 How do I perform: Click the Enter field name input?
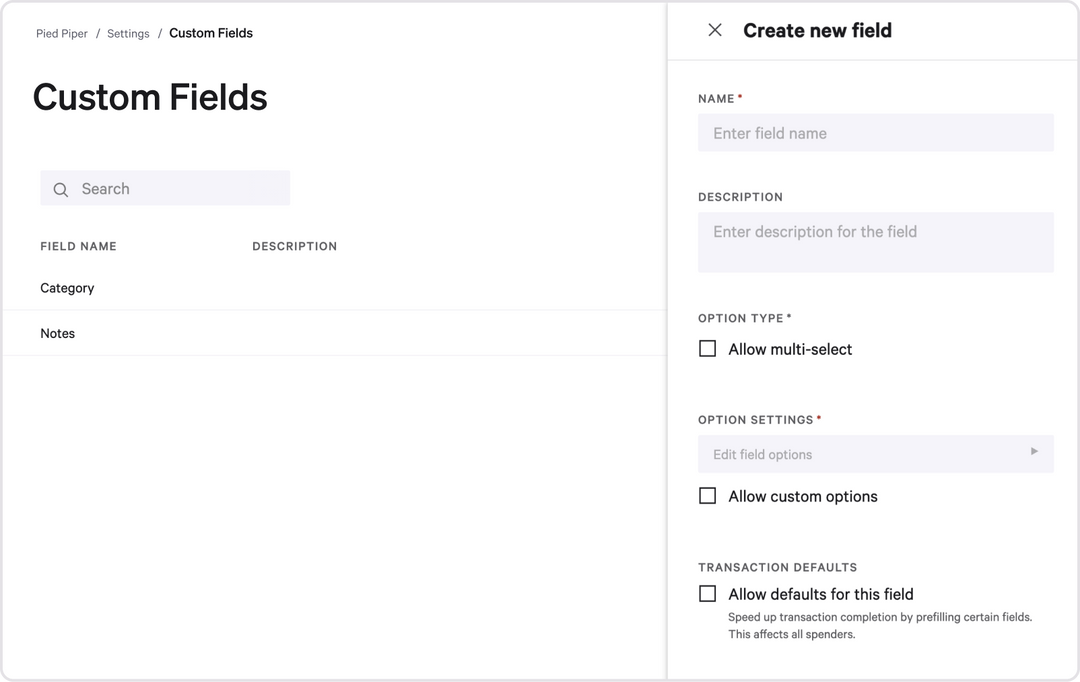point(875,133)
